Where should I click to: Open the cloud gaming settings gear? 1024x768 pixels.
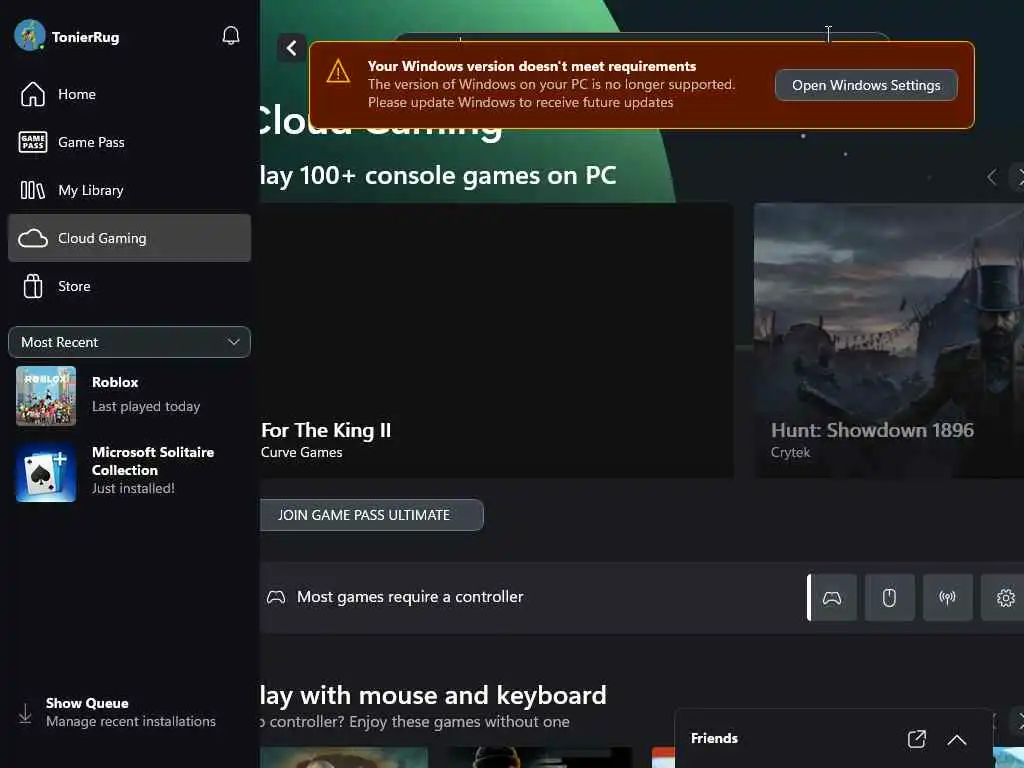point(1004,598)
